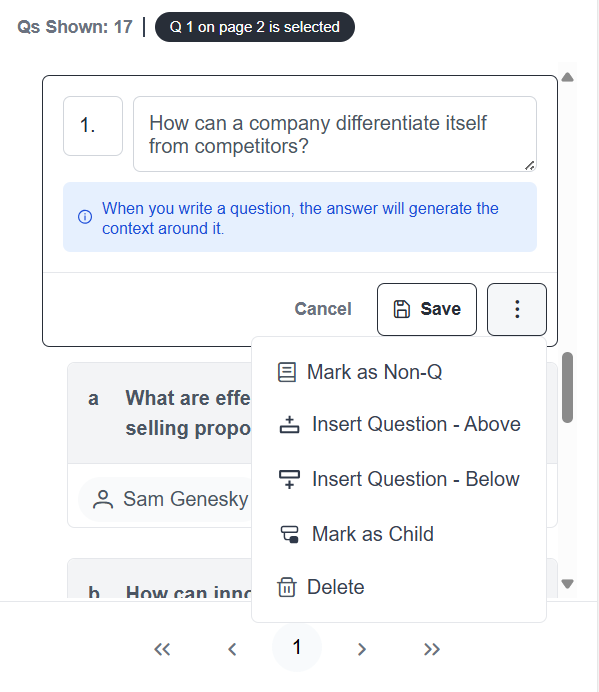
Task: Click the Insert Question Above icon
Action: (289, 425)
